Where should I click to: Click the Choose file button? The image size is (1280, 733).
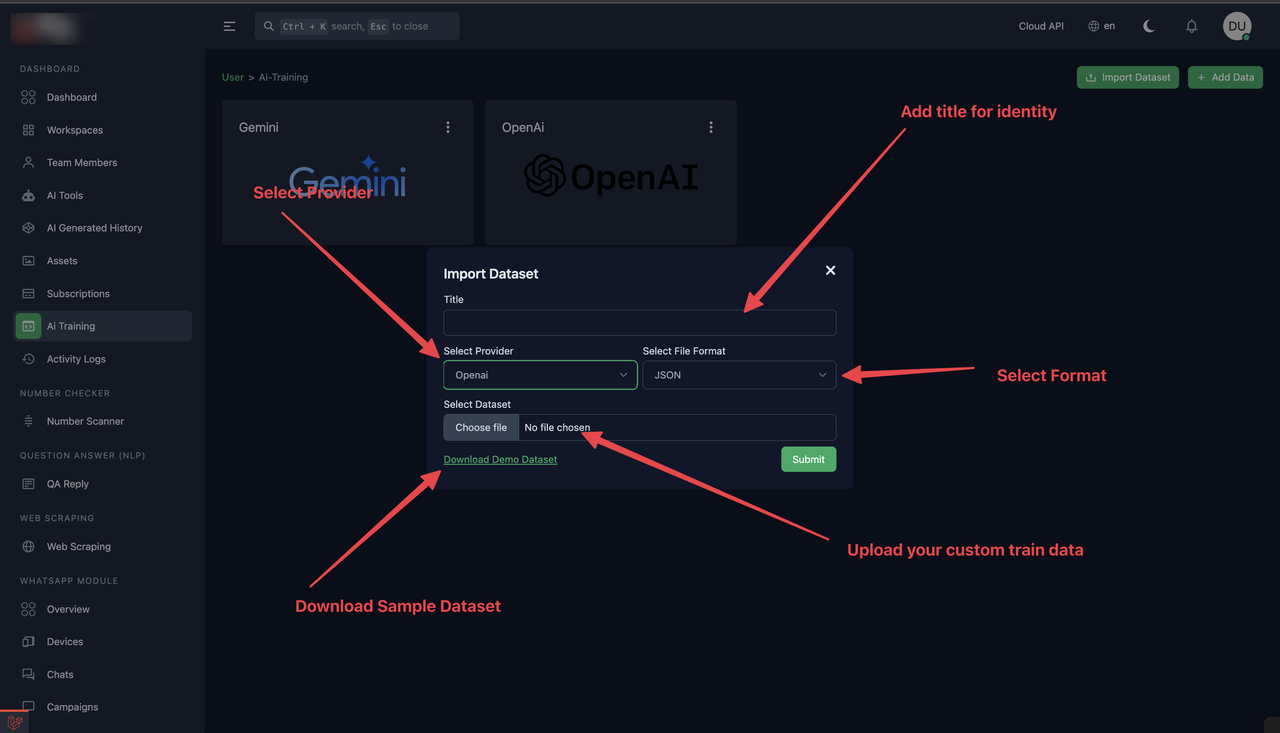tap(481, 427)
